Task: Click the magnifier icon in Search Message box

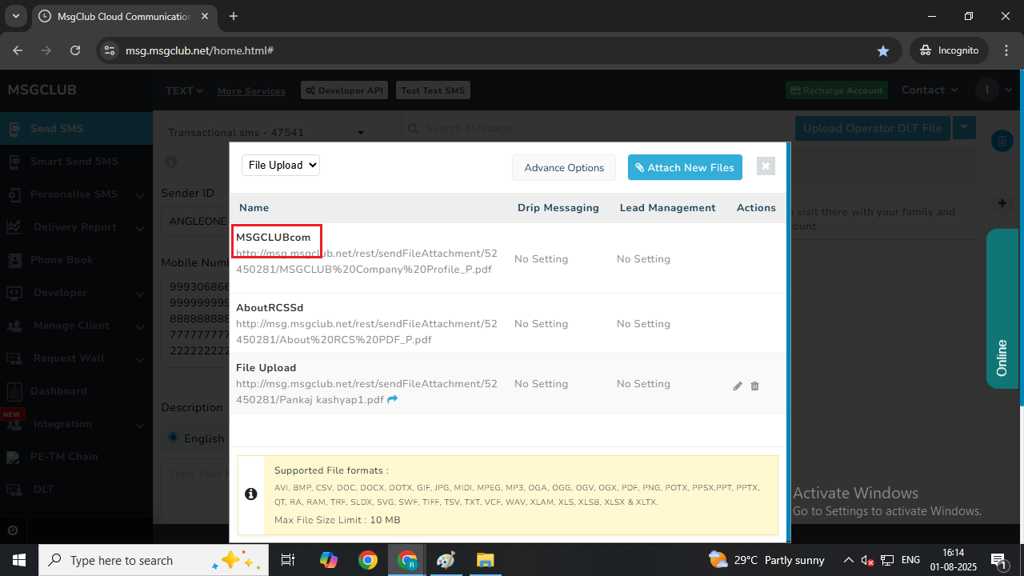Action: tap(413, 129)
